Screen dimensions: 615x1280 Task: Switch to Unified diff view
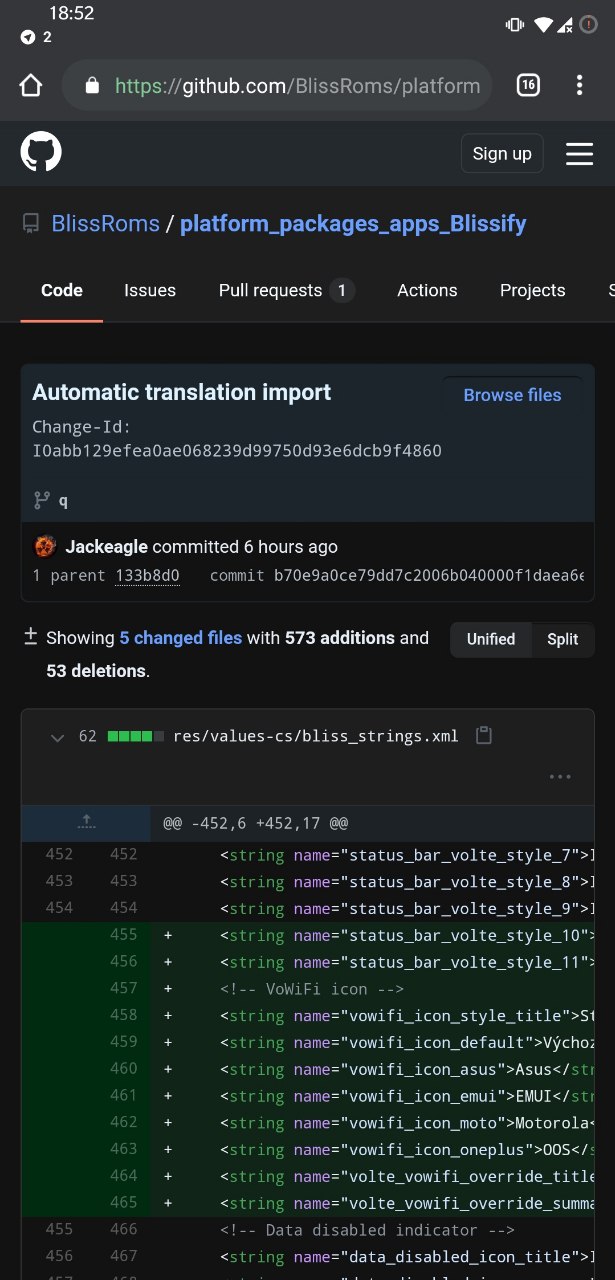pos(491,639)
